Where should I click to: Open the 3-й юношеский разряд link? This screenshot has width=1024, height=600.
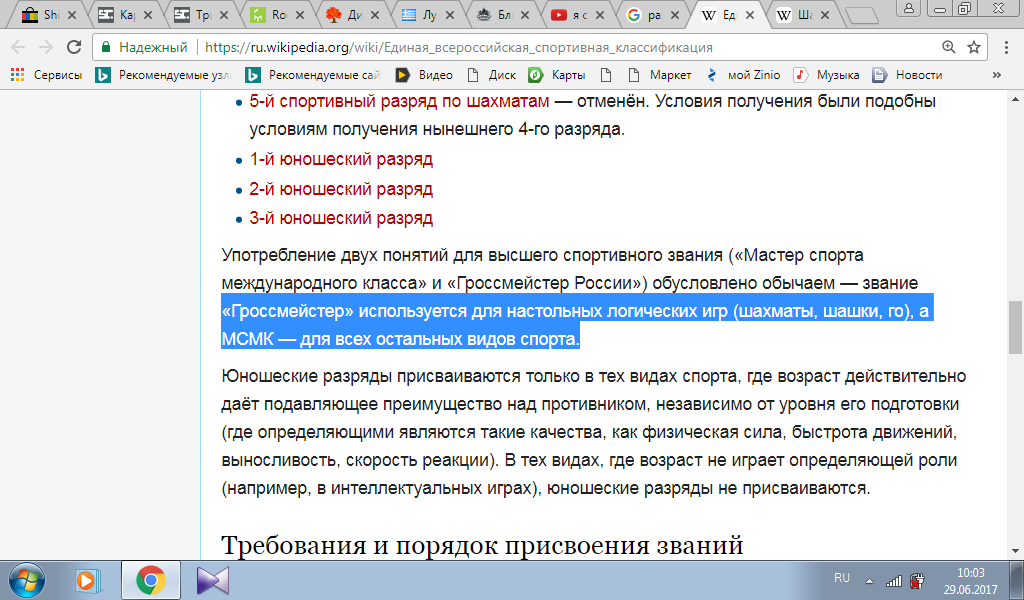coord(341,217)
